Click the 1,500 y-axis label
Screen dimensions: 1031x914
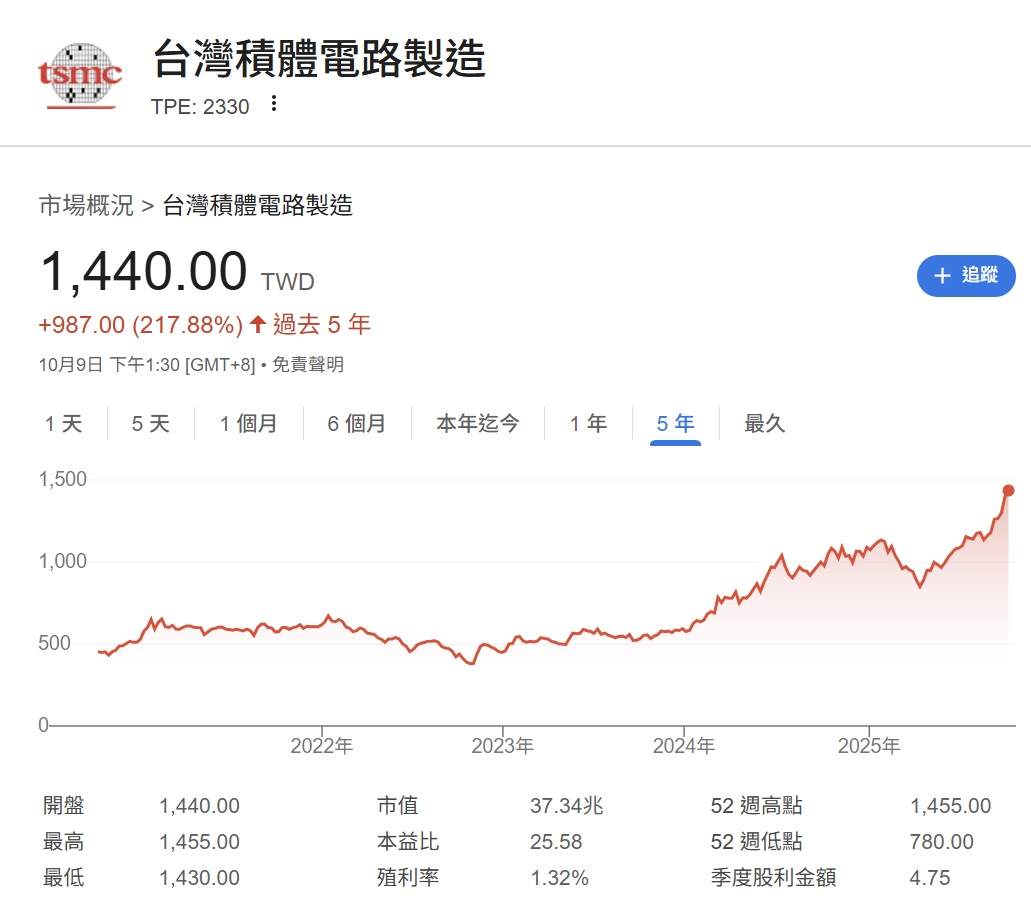[x=62, y=479]
